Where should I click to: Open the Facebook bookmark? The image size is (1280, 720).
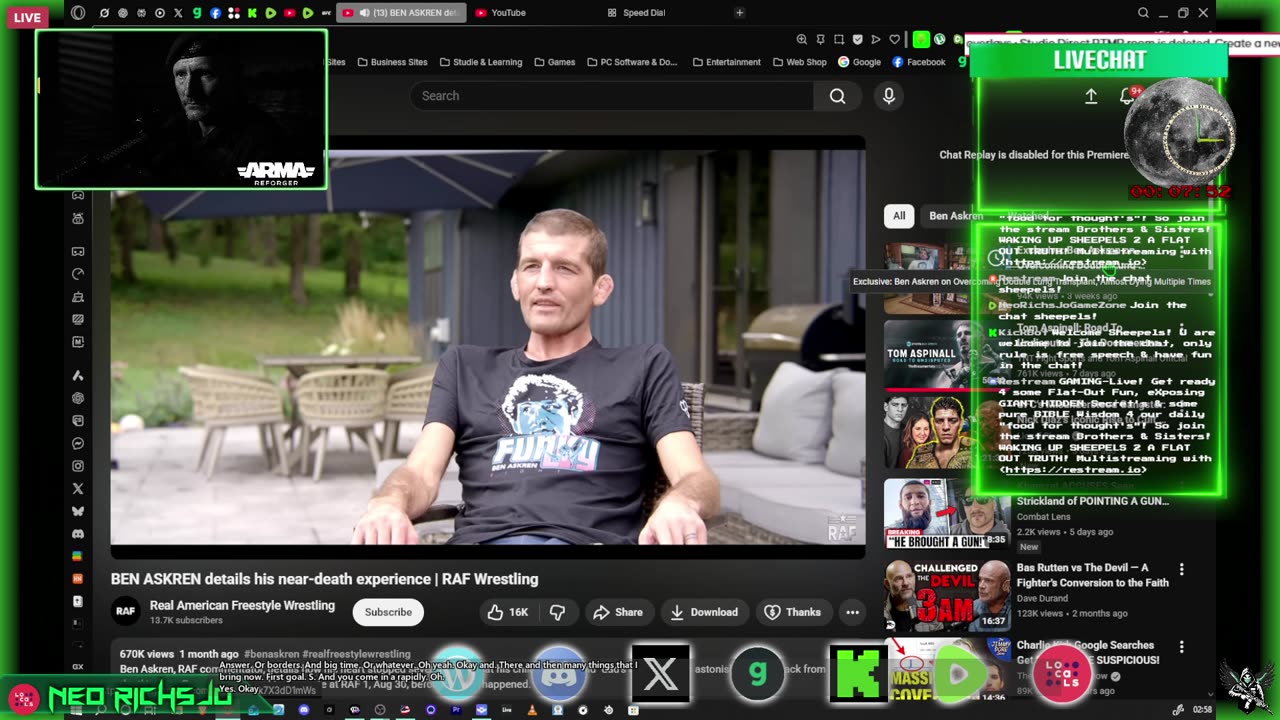click(x=919, y=62)
